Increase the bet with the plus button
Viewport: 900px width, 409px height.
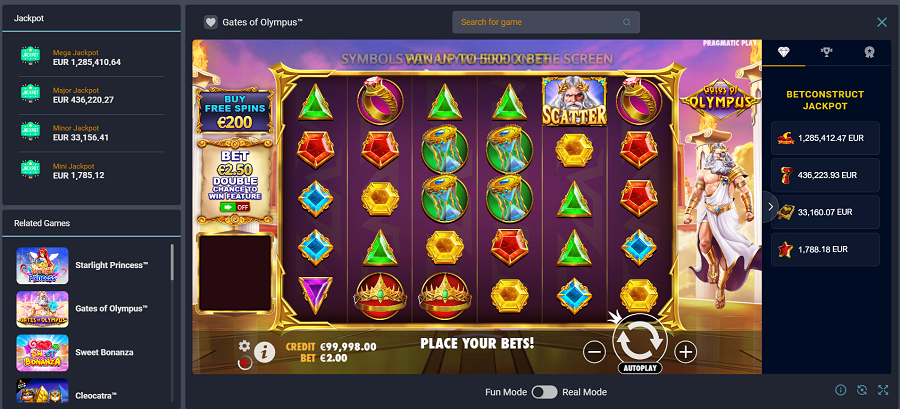click(x=685, y=352)
